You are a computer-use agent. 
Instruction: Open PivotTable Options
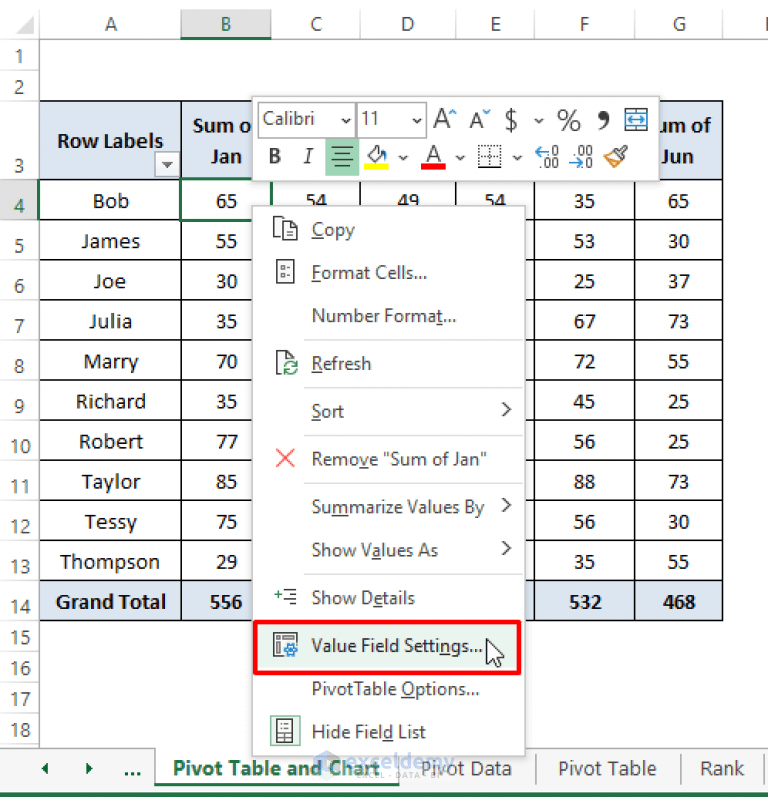click(x=389, y=689)
